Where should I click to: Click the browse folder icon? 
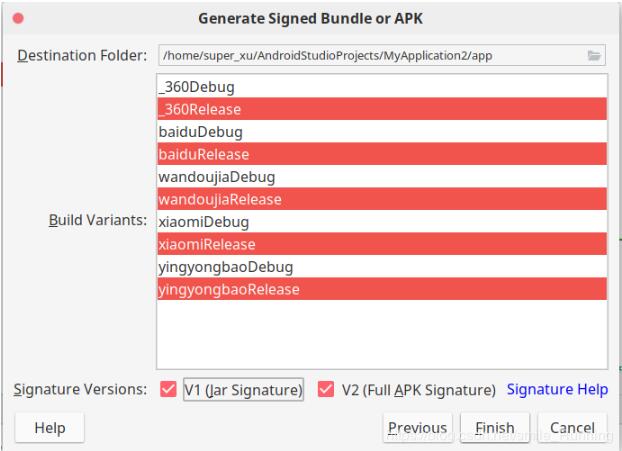(x=595, y=55)
